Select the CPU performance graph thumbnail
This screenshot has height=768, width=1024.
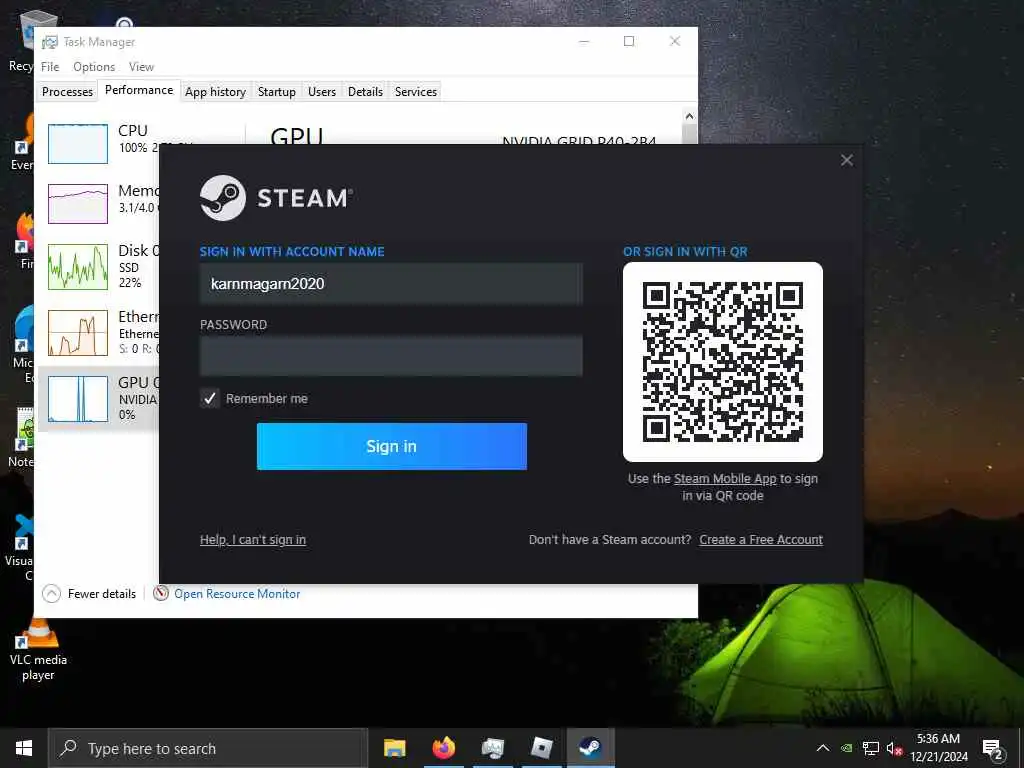click(78, 144)
